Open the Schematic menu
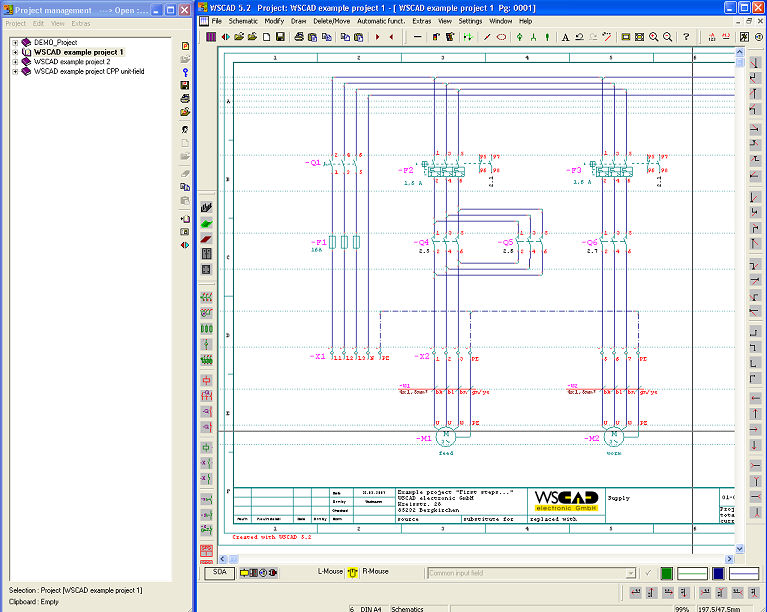This screenshot has height=612, width=767. (x=243, y=21)
